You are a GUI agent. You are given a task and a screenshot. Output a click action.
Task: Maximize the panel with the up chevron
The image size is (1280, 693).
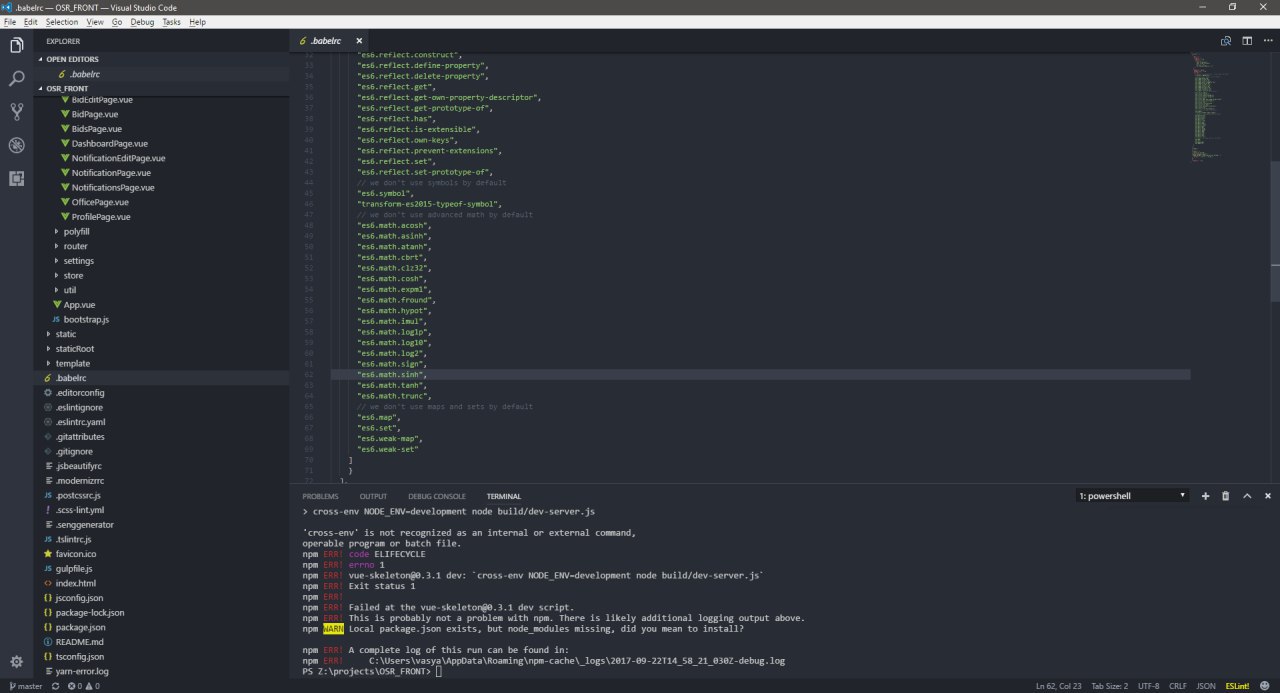click(1247, 496)
